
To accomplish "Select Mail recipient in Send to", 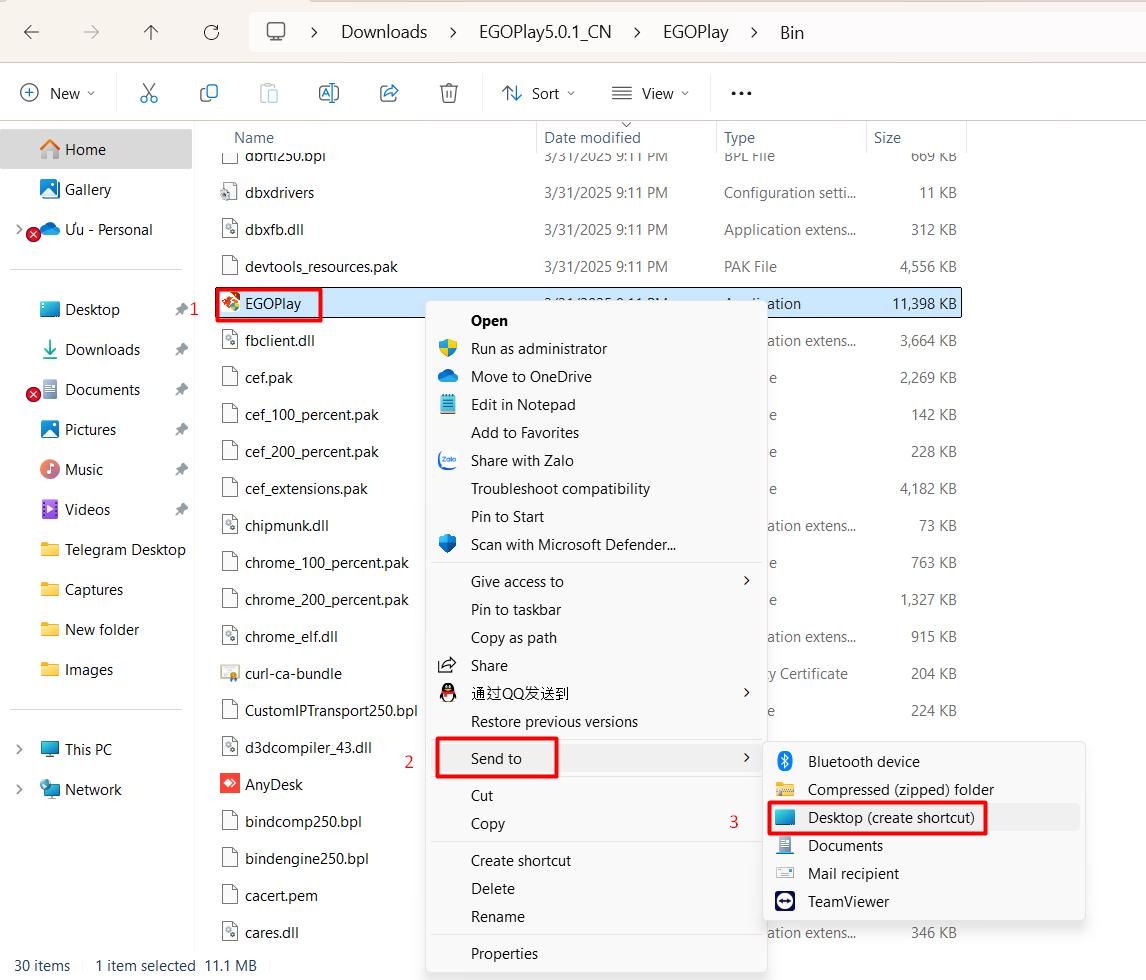I will pos(924,873).
